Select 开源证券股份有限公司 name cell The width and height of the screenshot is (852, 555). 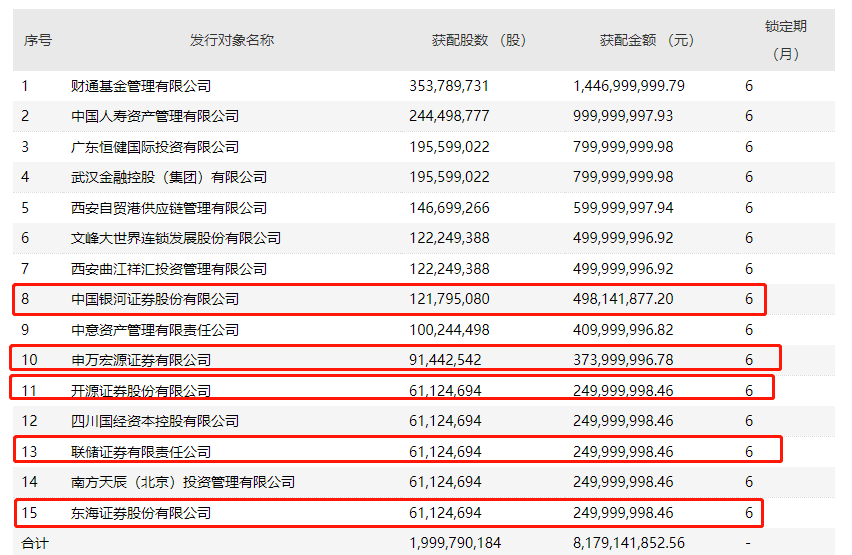[141, 391]
